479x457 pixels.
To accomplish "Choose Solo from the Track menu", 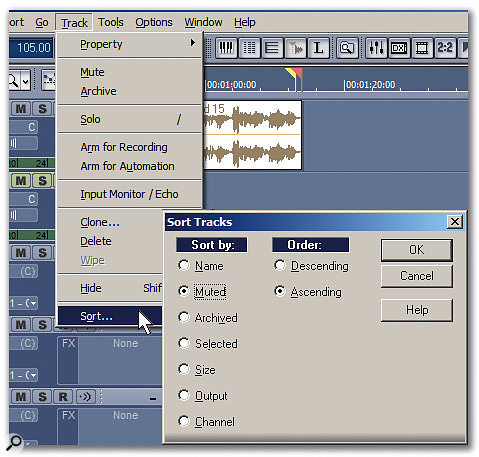I will pyautogui.click(x=129, y=119).
